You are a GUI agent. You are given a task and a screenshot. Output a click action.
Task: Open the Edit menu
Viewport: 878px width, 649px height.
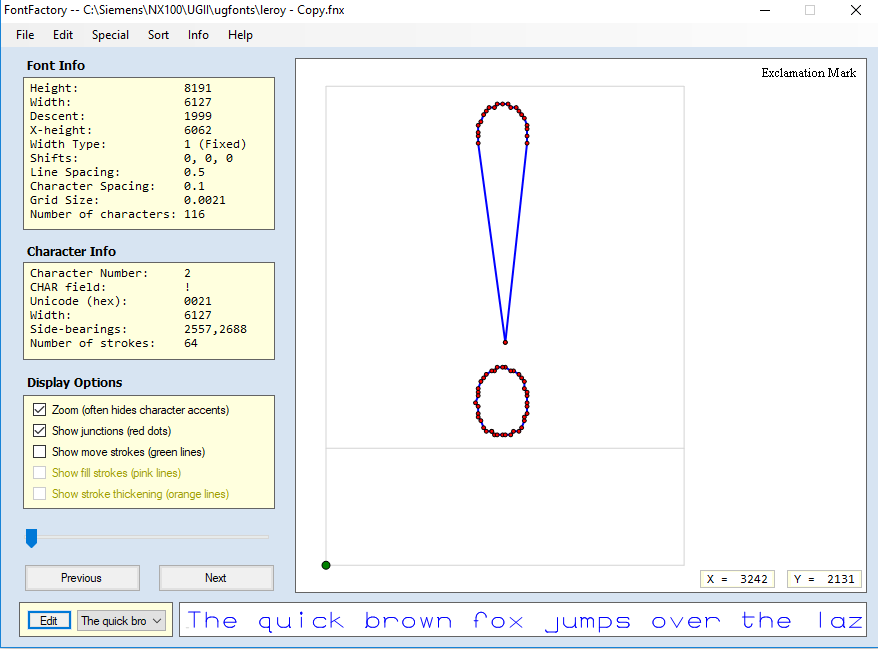[x=62, y=34]
